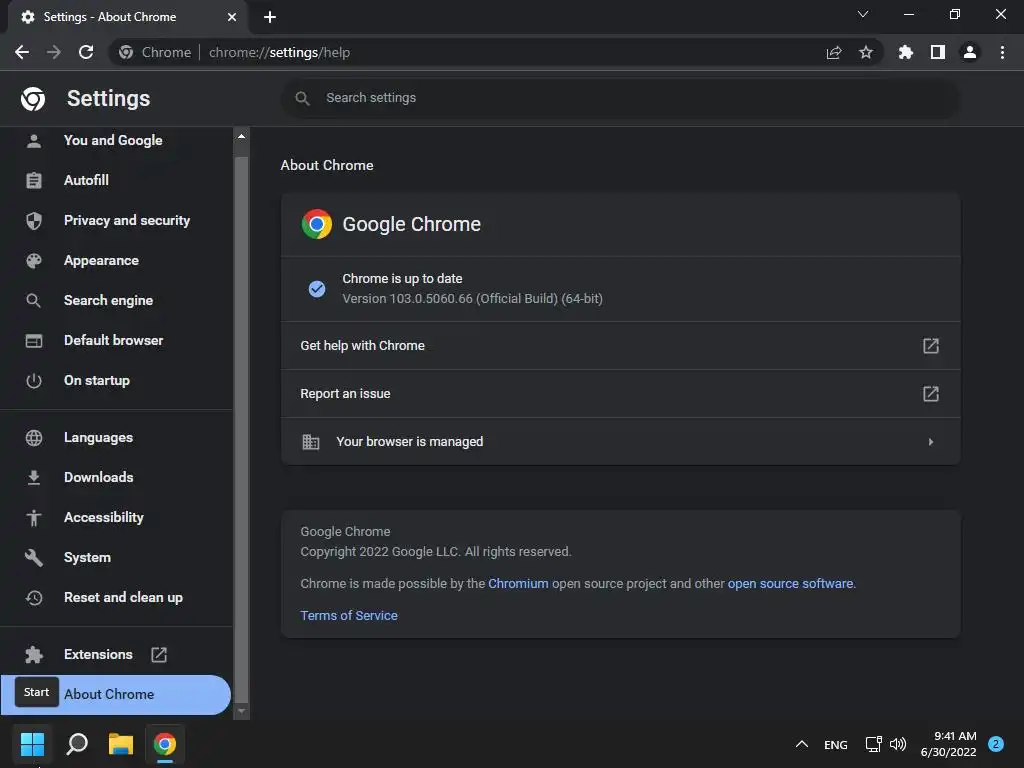Screen dimensions: 1024x768
Task: Click the browser back arrow
Action: pos(22,52)
